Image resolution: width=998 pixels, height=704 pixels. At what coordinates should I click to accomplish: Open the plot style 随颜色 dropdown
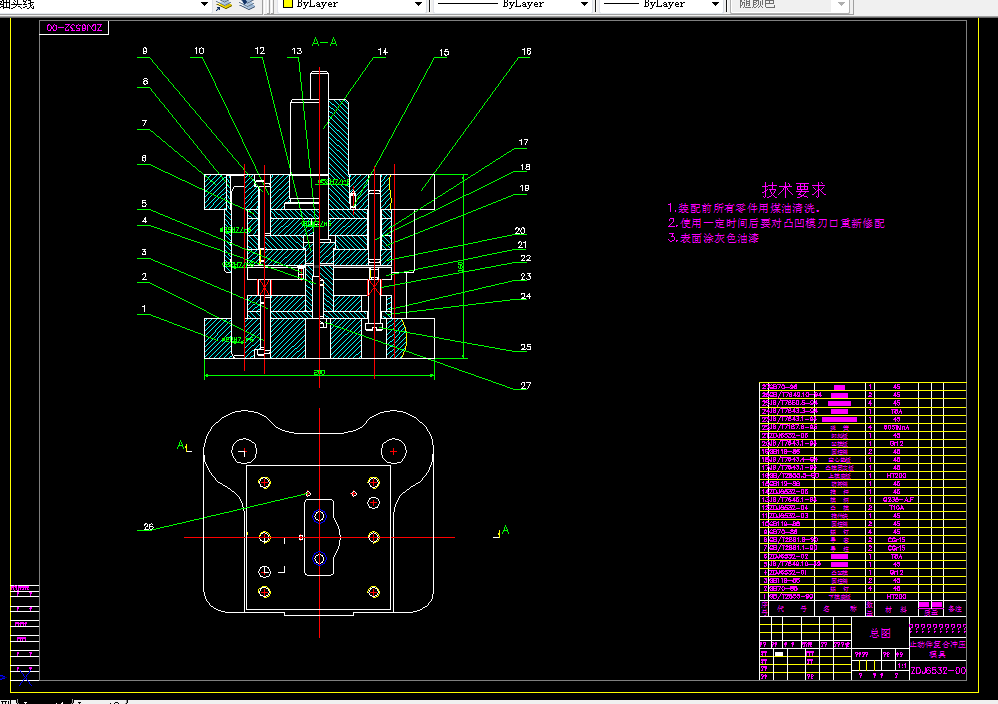tap(840, 5)
